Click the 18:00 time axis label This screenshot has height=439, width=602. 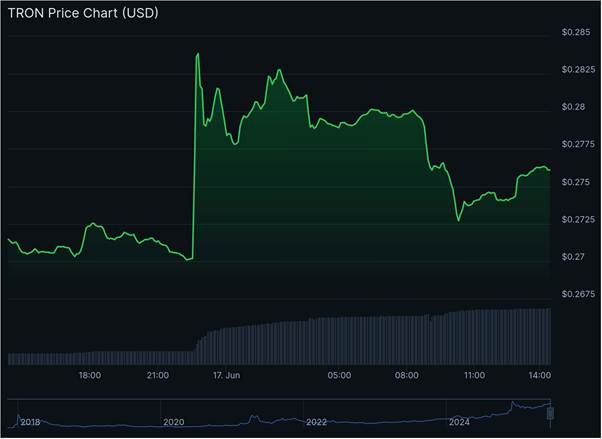pyautogui.click(x=90, y=376)
